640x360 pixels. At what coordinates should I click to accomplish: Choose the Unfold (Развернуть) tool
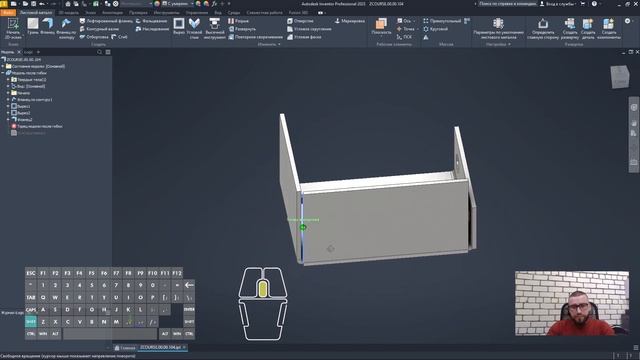[x=242, y=29]
